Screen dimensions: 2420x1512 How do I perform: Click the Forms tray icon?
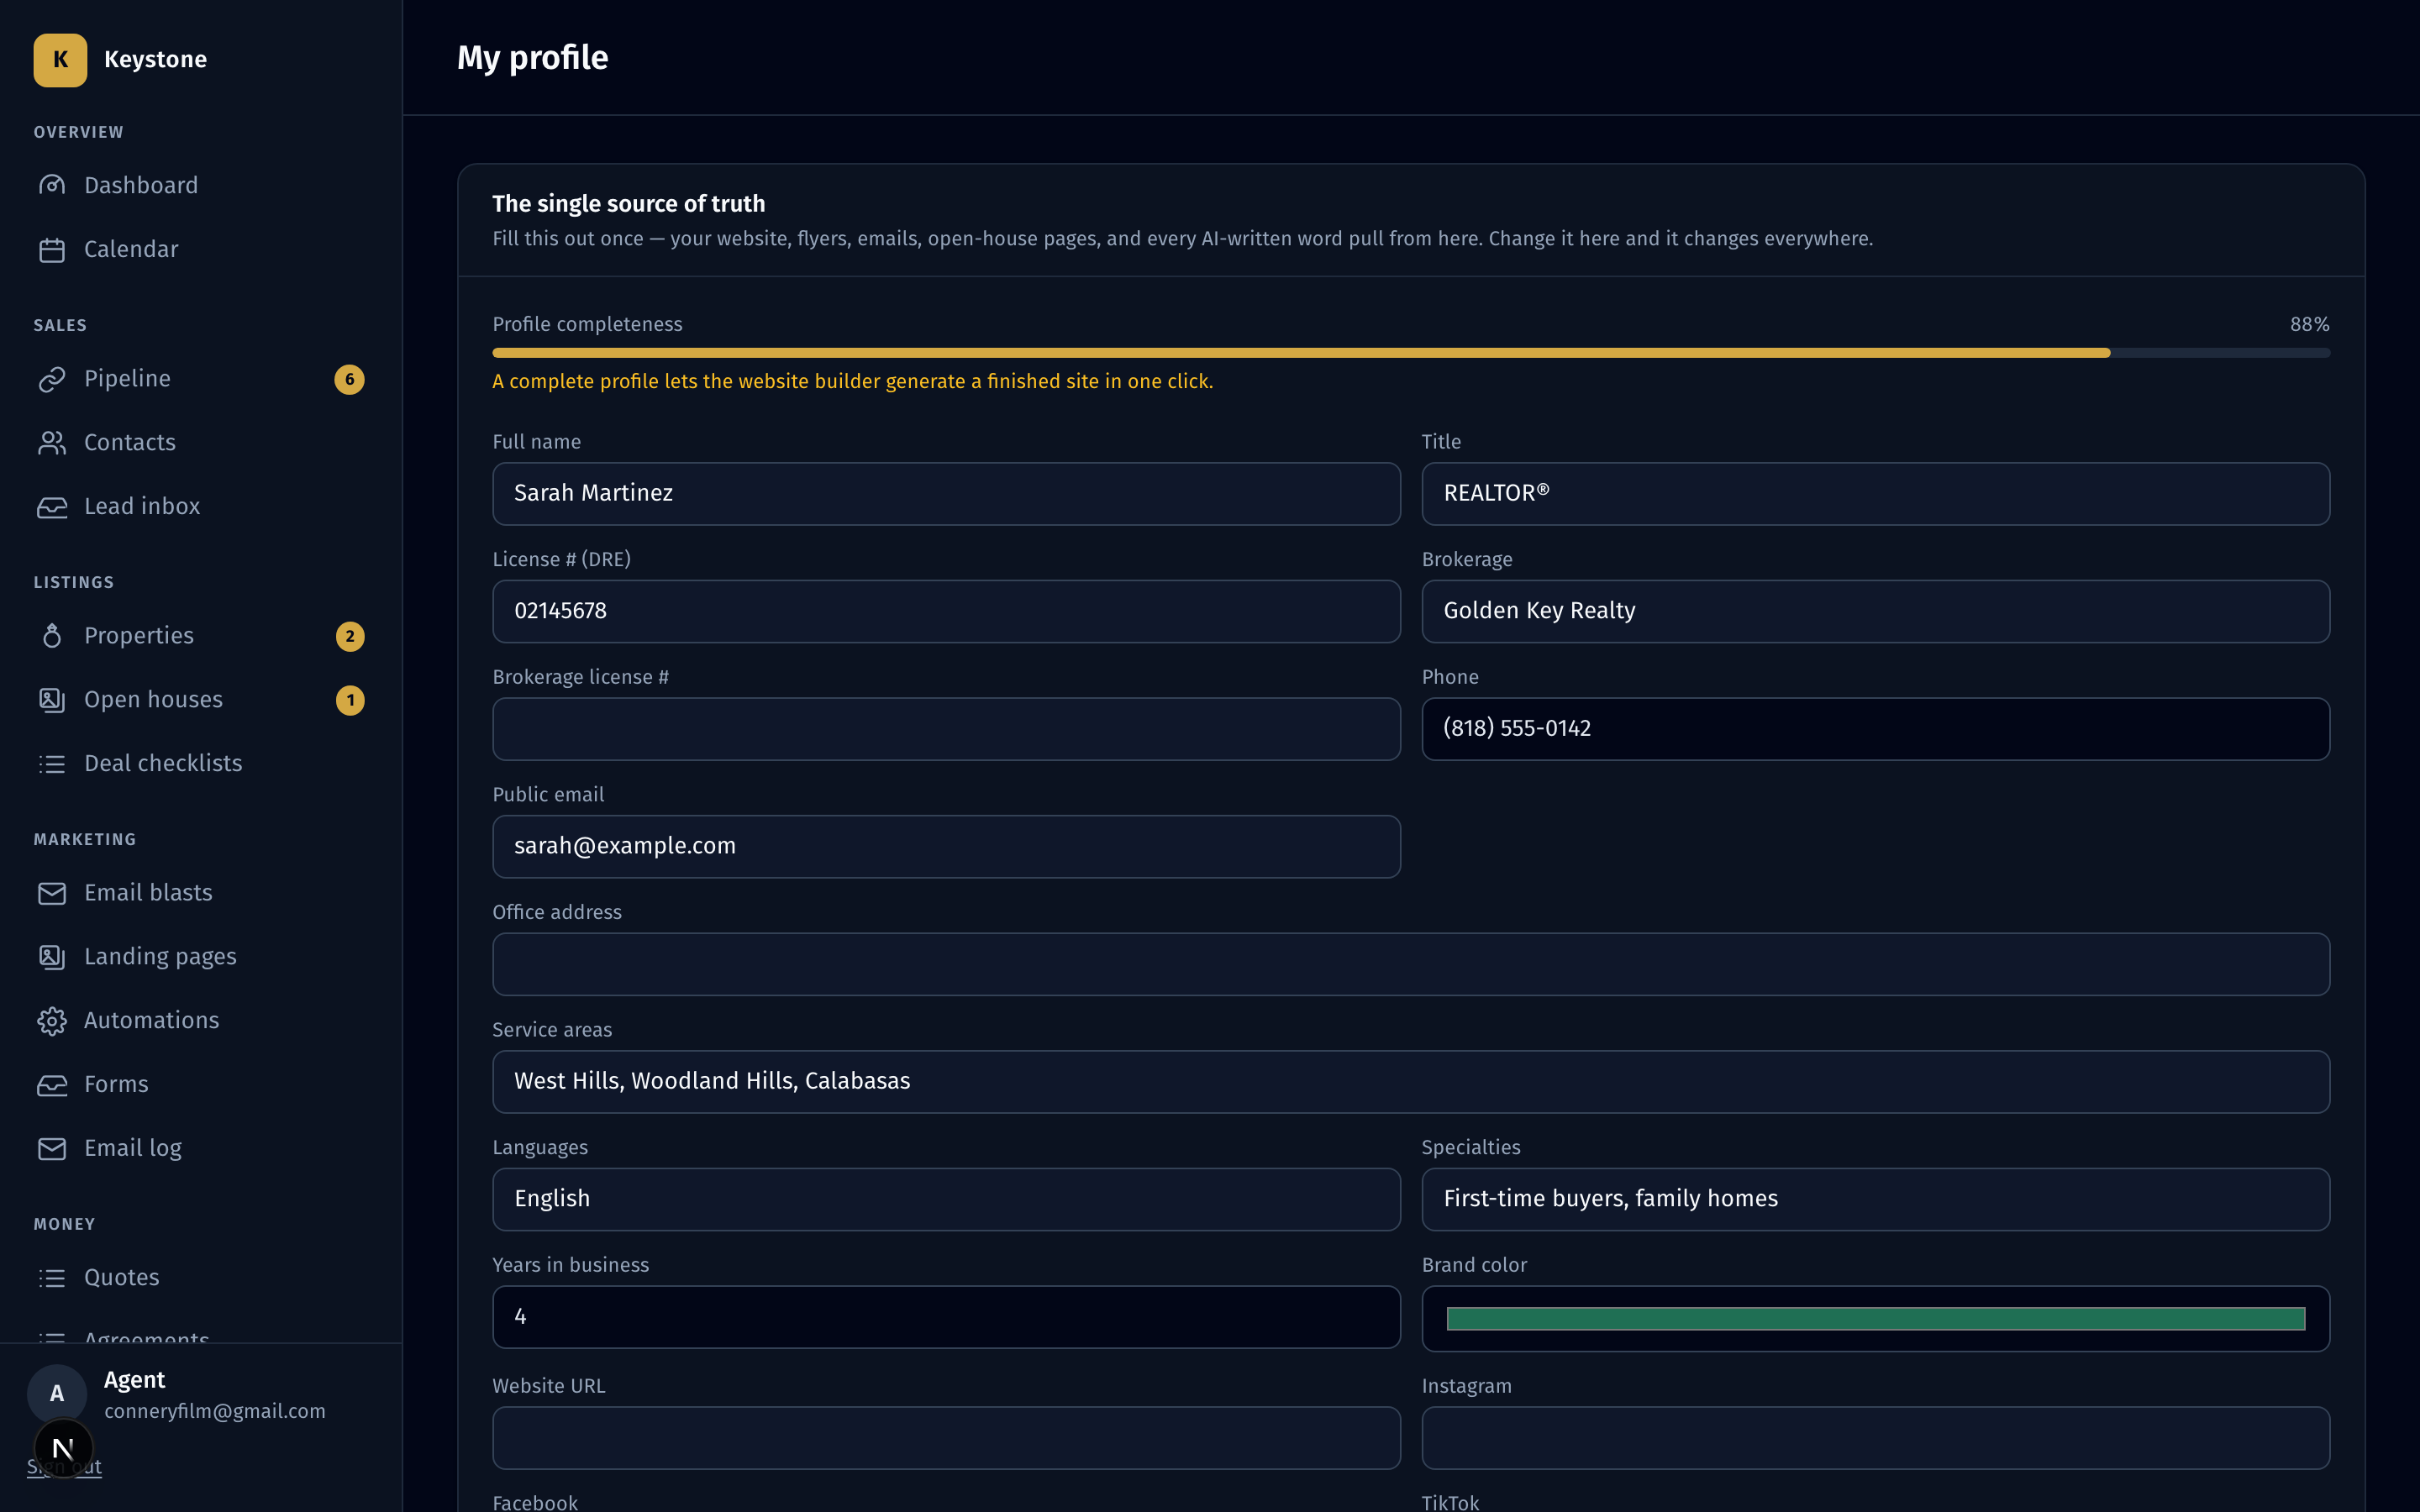point(52,1085)
